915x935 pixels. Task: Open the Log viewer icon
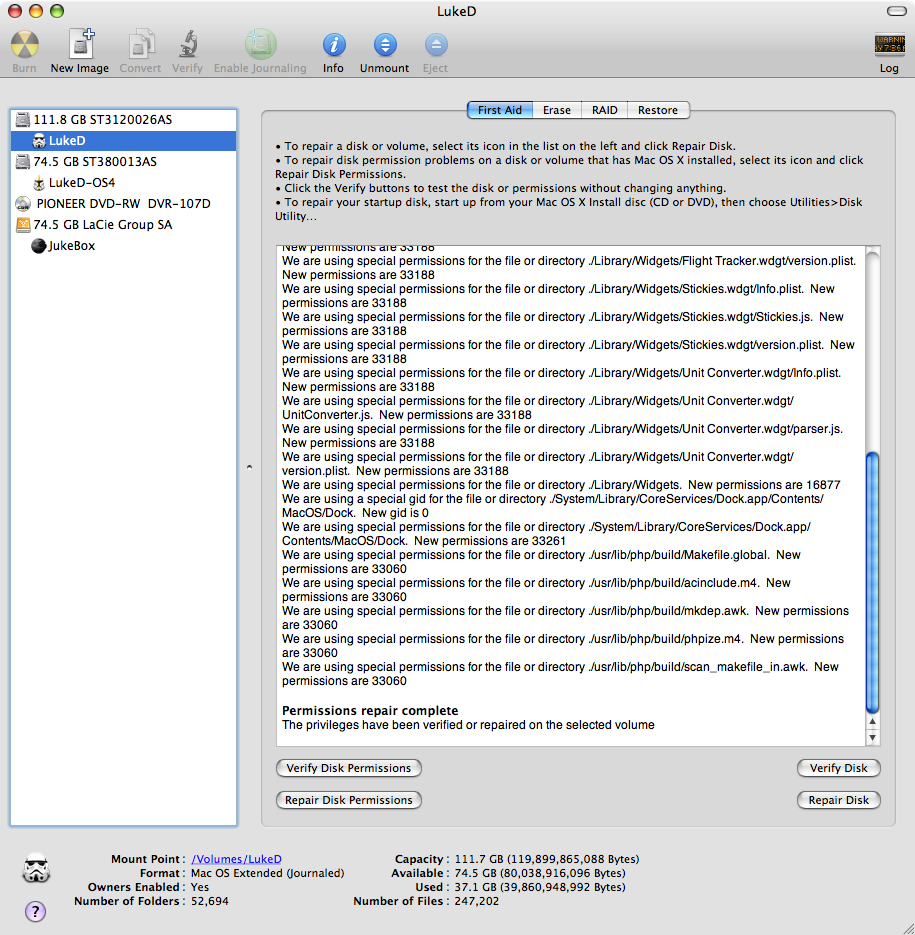point(888,45)
